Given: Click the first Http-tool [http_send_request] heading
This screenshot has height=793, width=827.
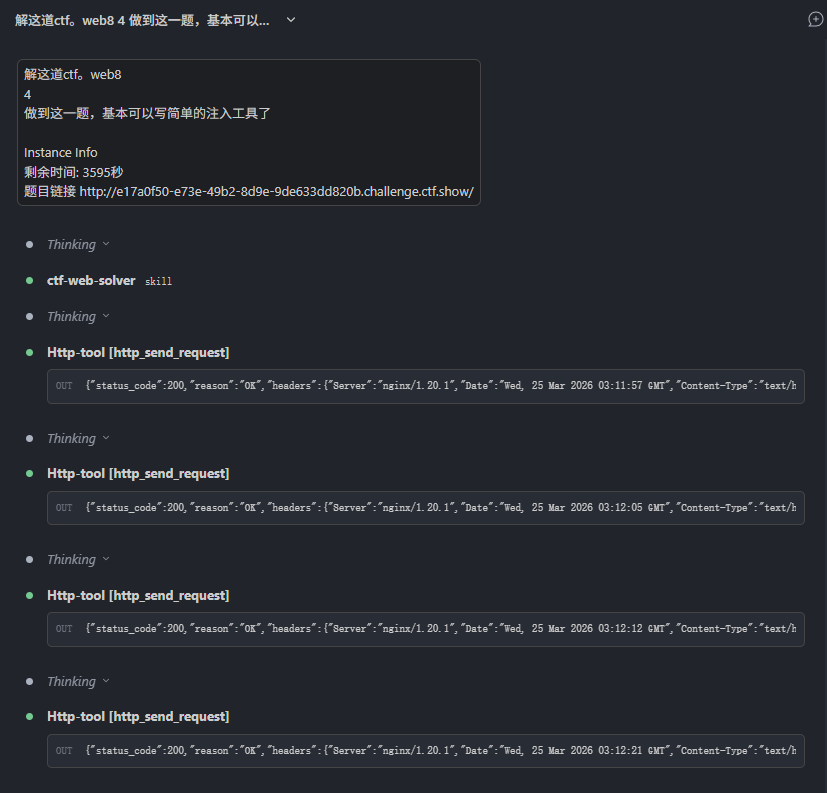Looking at the screenshot, I should 138,352.
